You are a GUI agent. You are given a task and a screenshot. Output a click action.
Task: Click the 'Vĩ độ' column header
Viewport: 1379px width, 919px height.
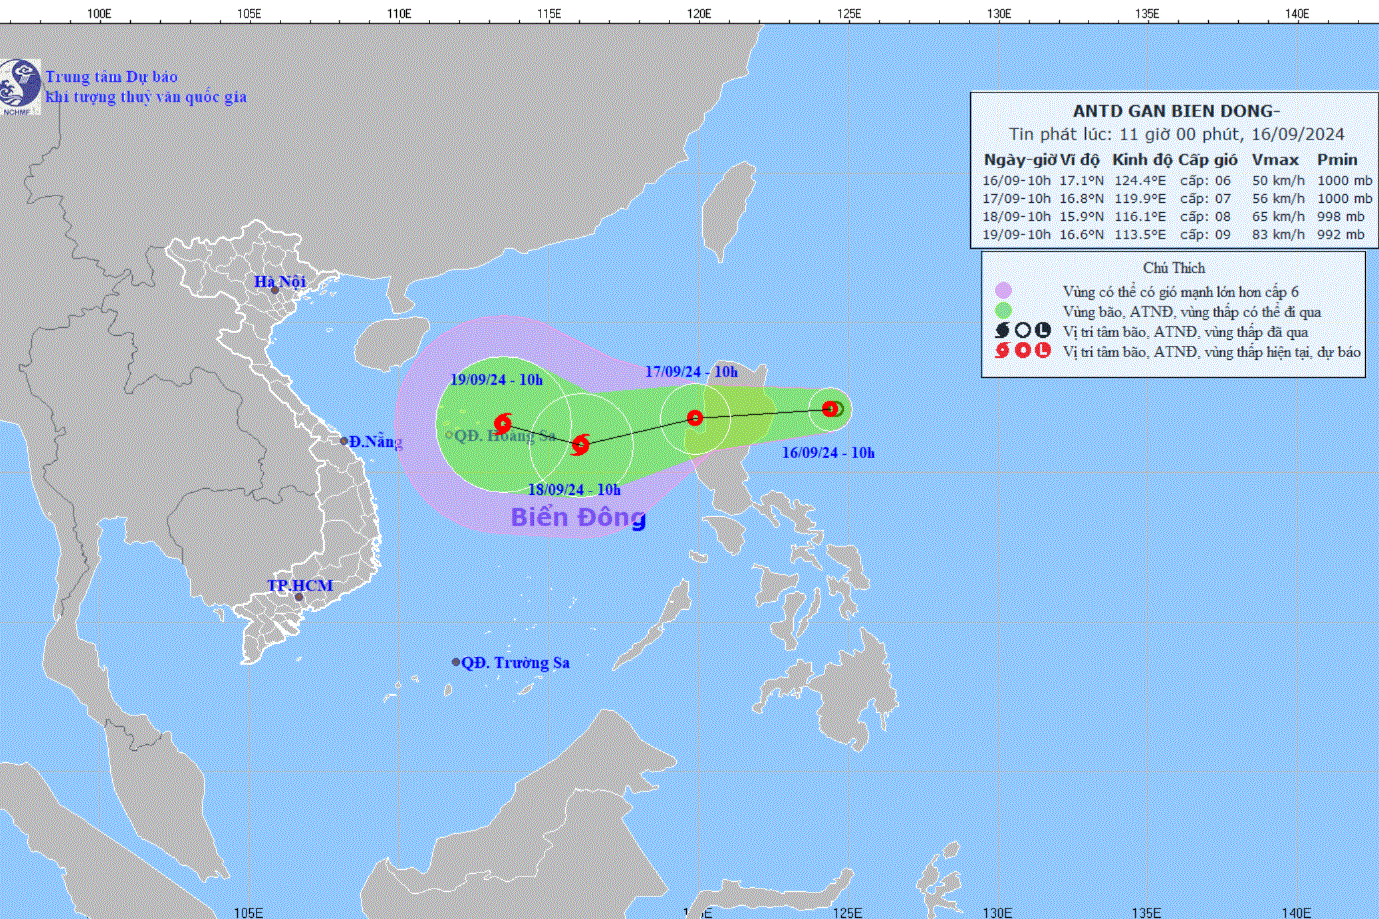point(1079,160)
